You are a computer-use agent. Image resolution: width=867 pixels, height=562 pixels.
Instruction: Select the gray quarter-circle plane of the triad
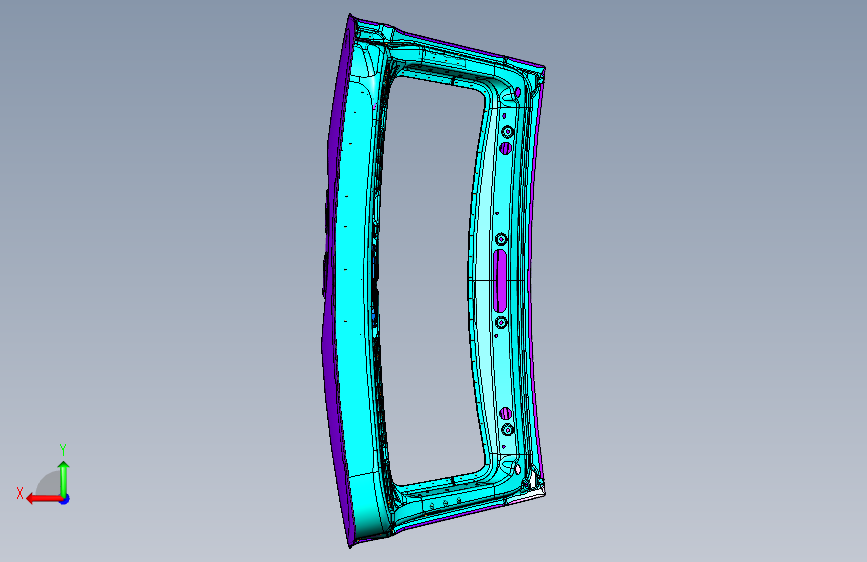[x=49, y=483]
